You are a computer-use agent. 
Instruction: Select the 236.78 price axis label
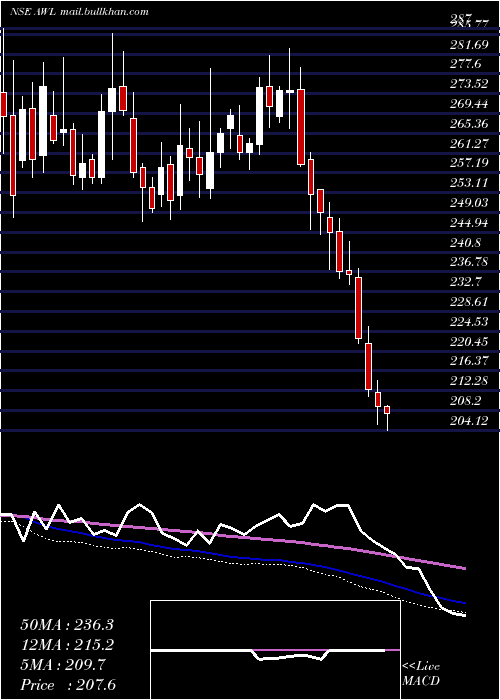click(x=468, y=262)
